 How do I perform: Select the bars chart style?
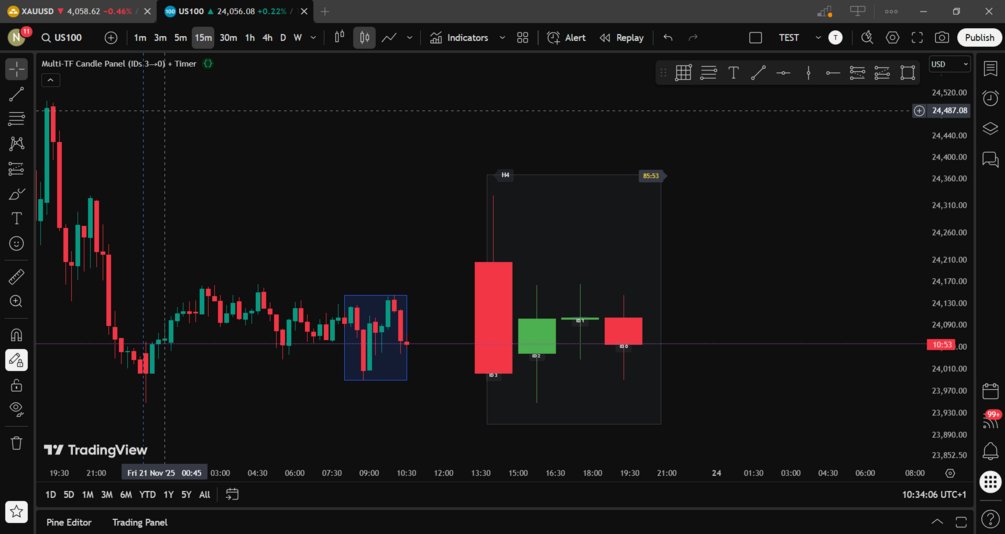pyautogui.click(x=340, y=38)
